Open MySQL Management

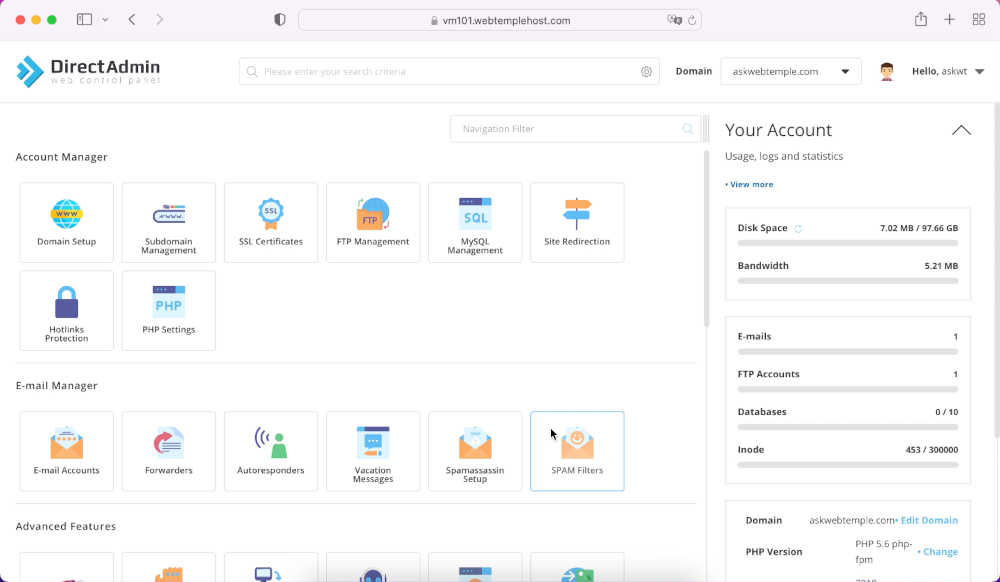click(475, 222)
